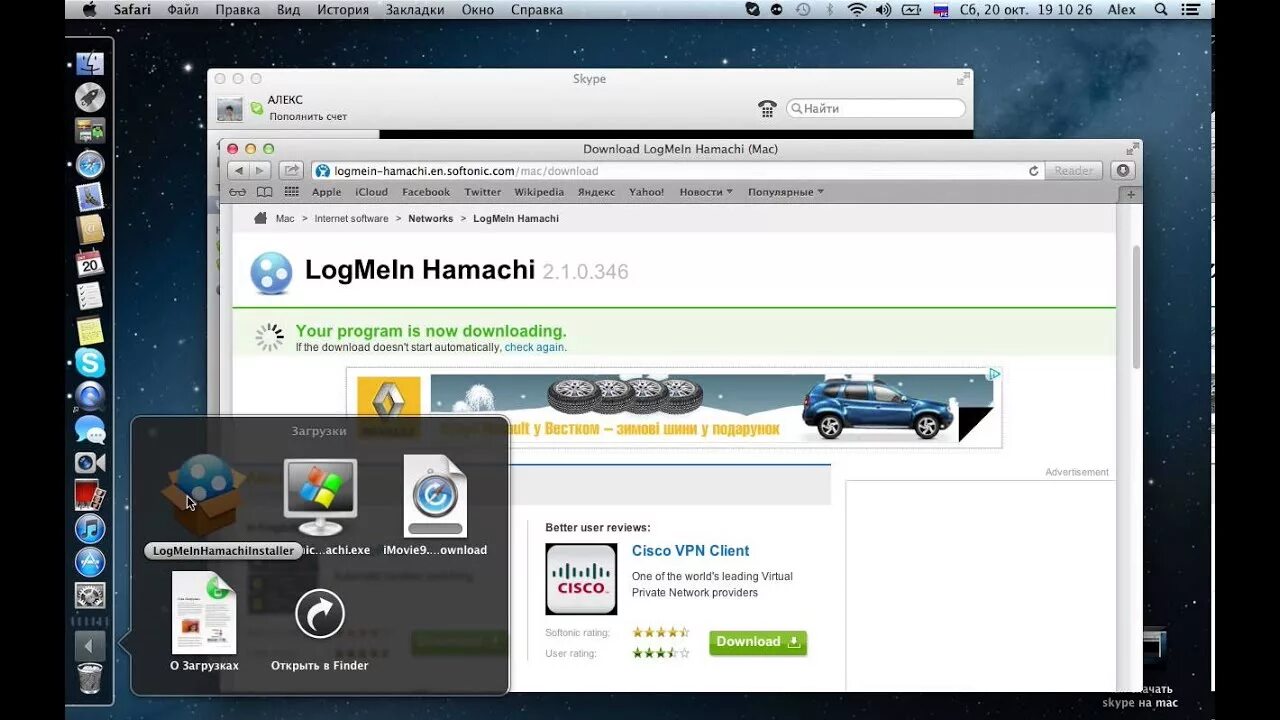1280x720 pixels.
Task: Add a new tab with plus button
Action: tap(1132, 193)
